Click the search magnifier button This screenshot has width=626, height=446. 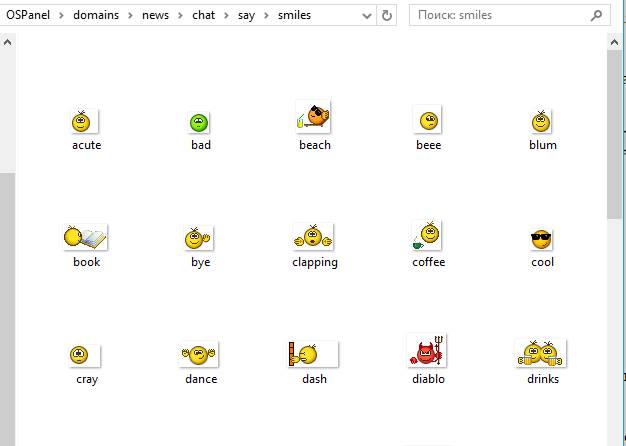point(596,16)
